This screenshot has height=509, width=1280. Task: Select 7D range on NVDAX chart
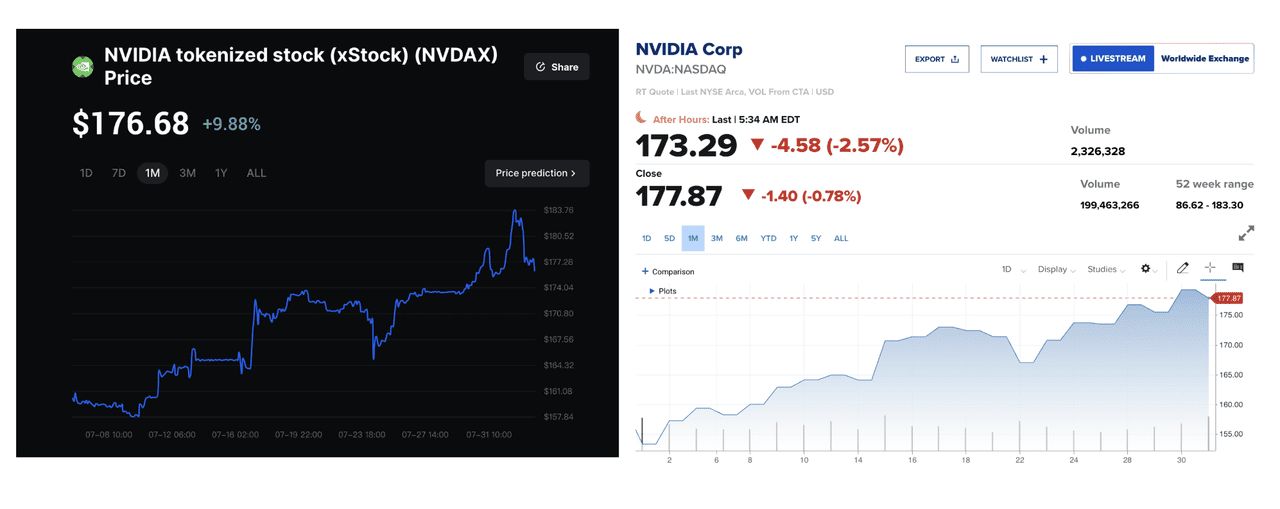(119, 173)
